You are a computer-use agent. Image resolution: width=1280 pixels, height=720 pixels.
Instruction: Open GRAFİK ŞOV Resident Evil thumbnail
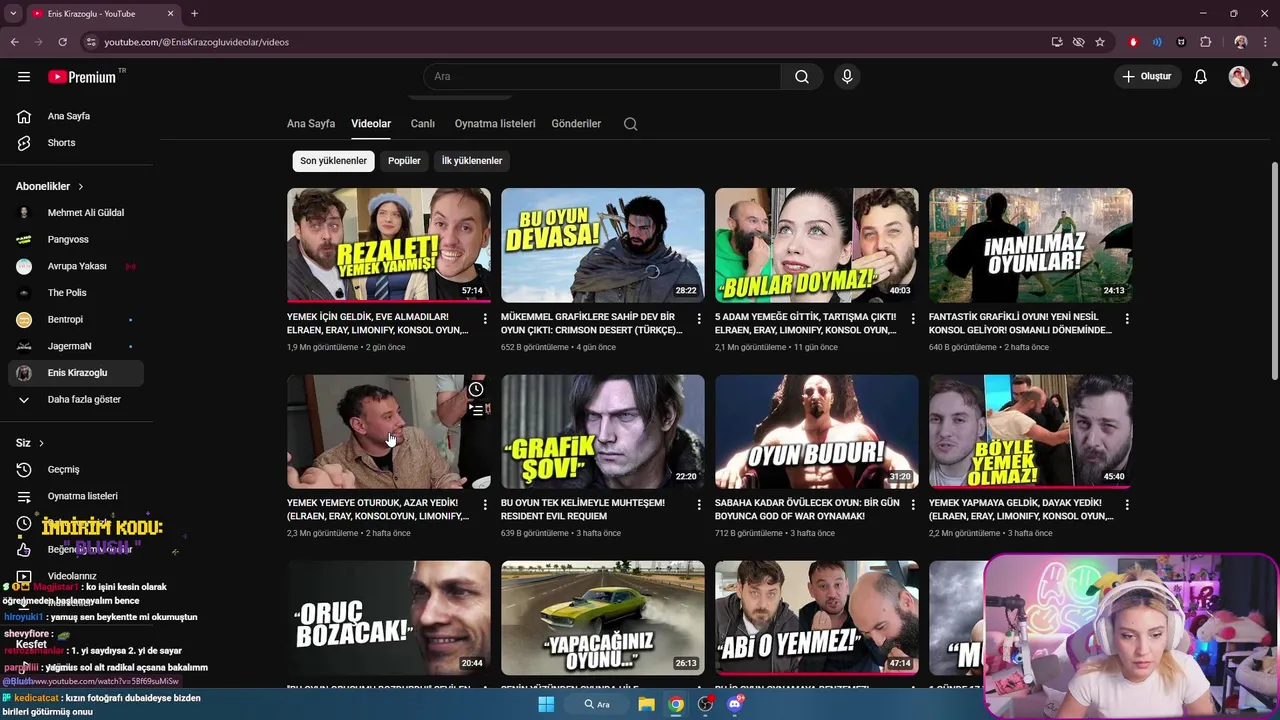point(603,431)
